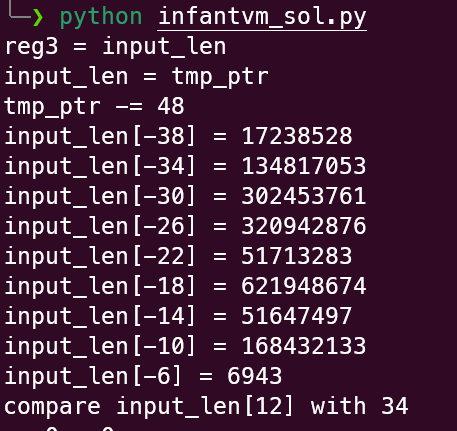Click the value 51713283
457x431 pixels.
297,256
